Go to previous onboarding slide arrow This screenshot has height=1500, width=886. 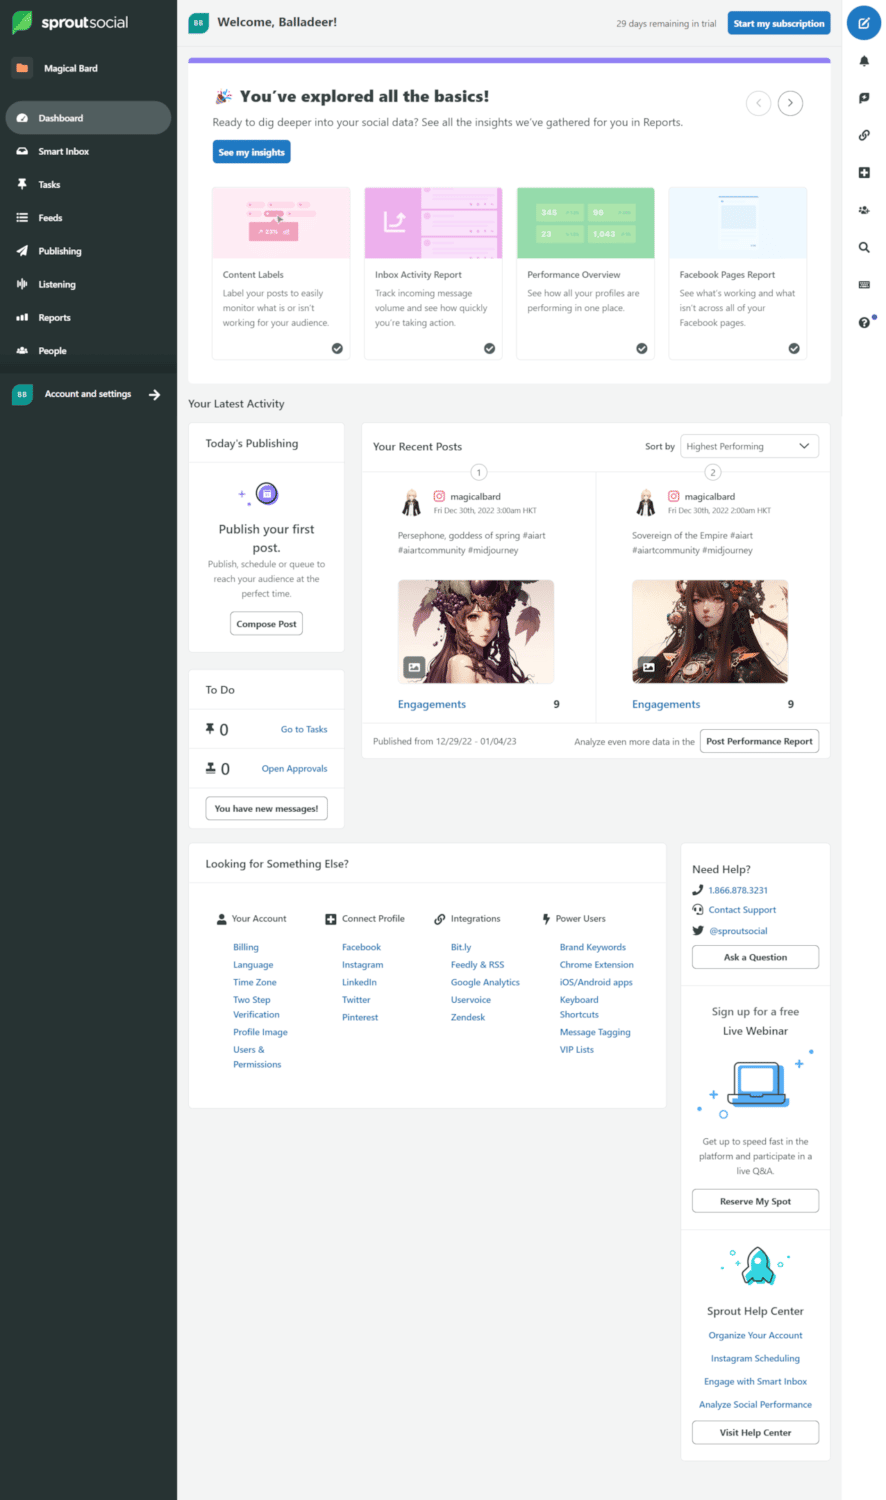758,103
